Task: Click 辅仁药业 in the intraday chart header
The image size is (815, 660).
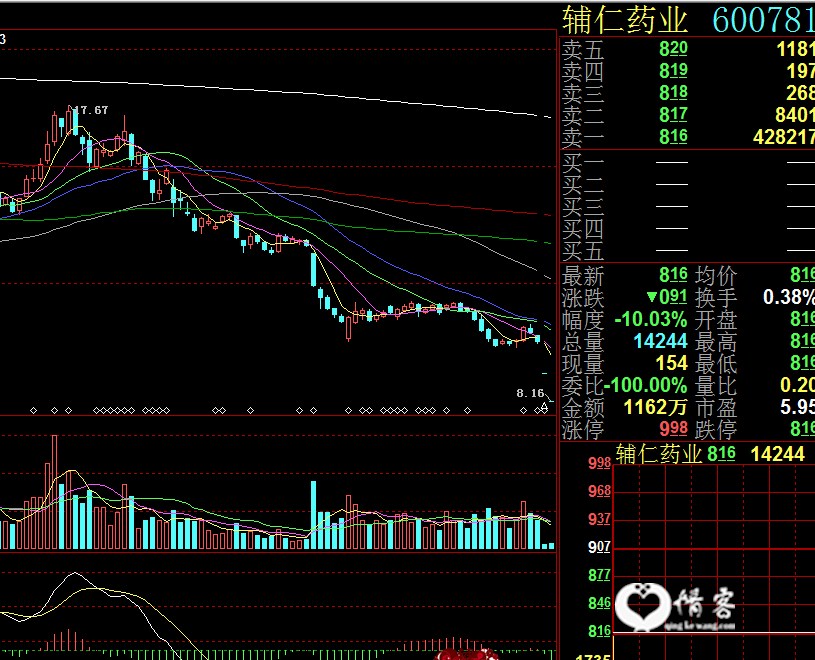Action: click(659, 454)
